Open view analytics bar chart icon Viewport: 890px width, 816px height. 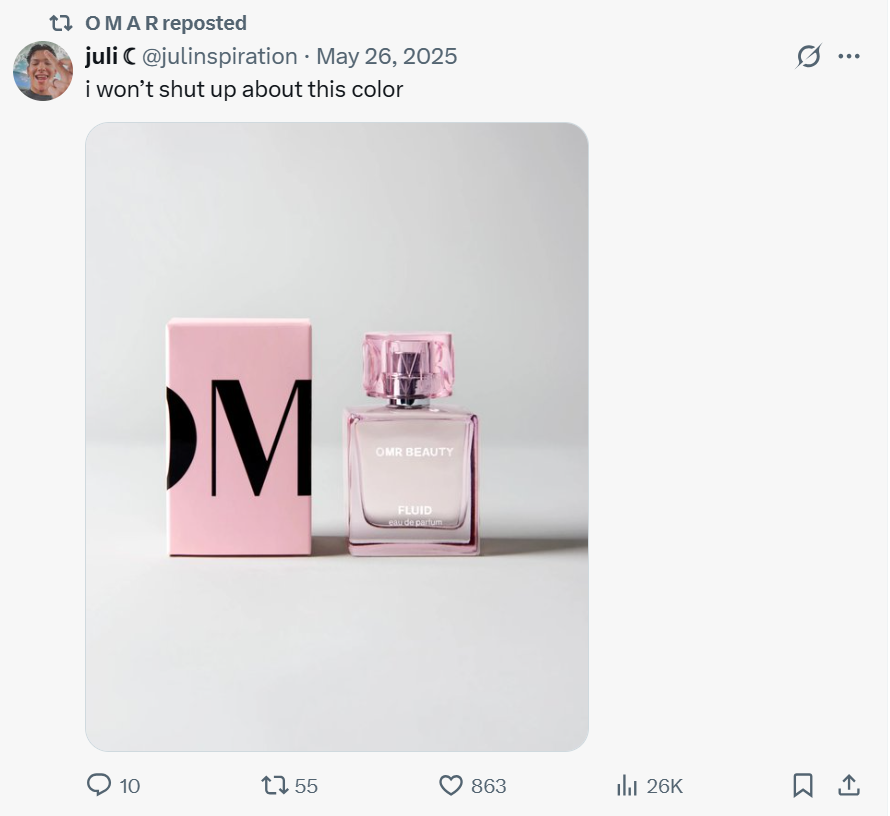click(x=627, y=786)
